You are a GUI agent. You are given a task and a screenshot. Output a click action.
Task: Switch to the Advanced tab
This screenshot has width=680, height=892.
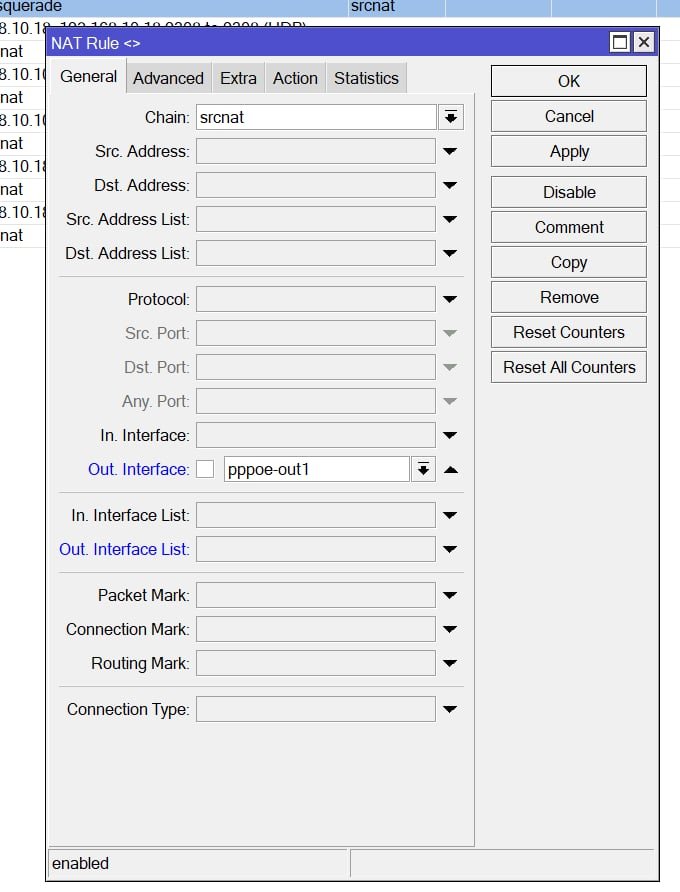pos(168,78)
